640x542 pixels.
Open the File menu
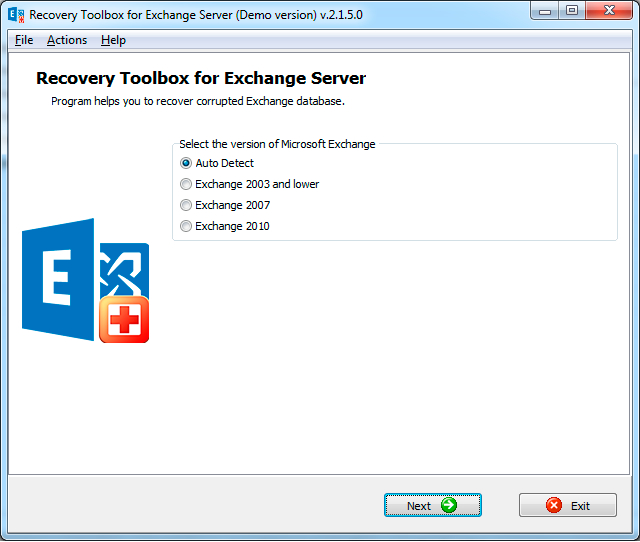pyautogui.click(x=24, y=40)
